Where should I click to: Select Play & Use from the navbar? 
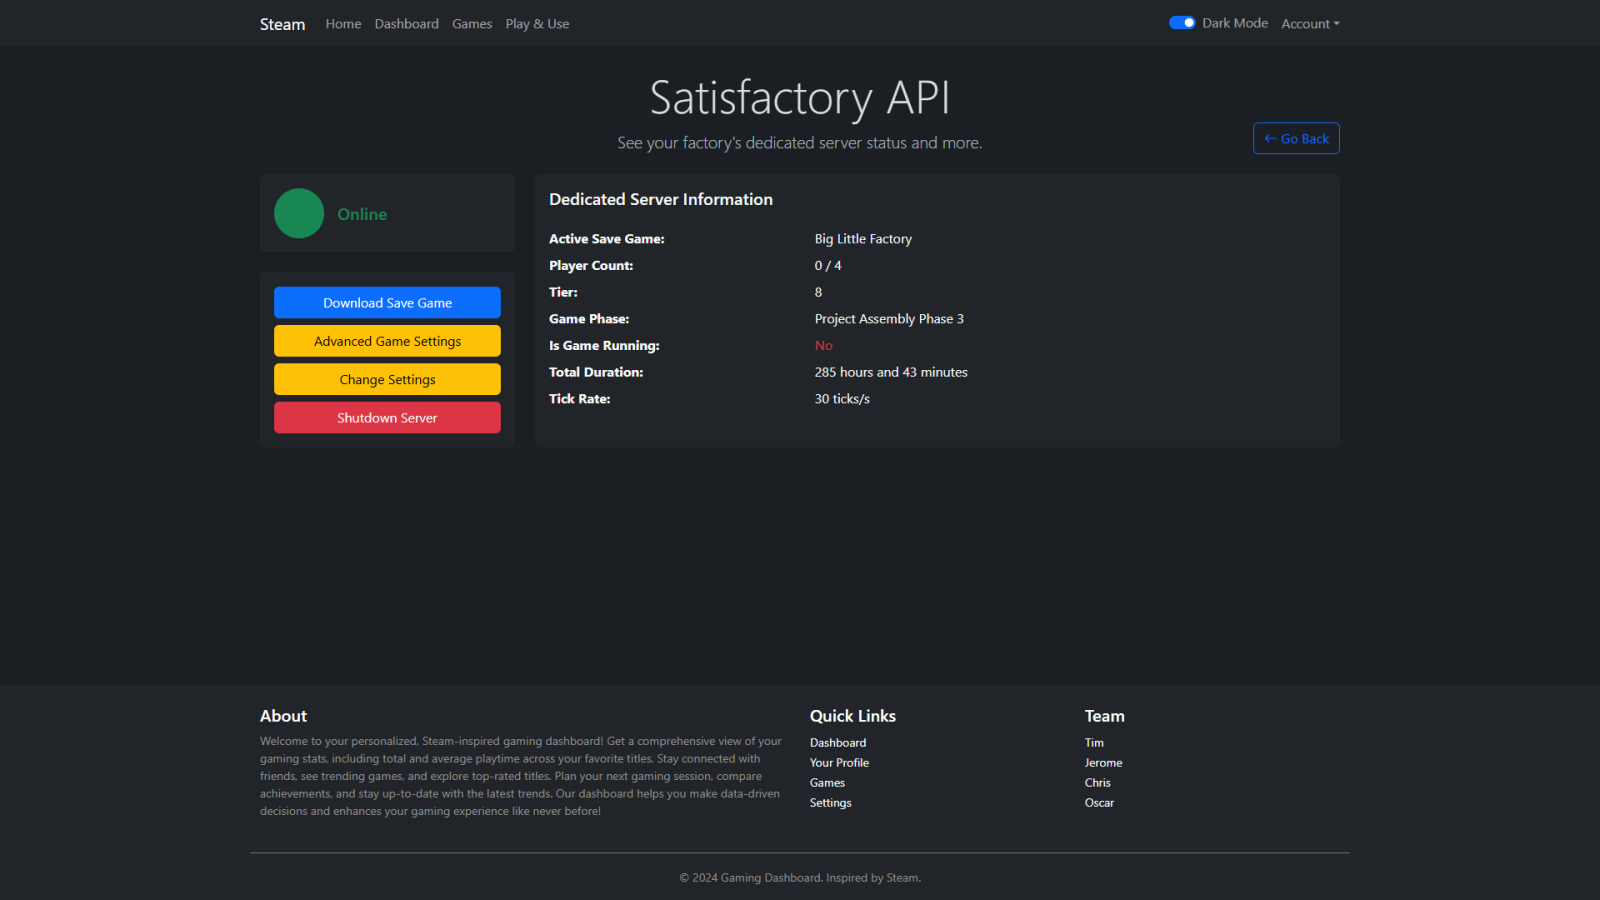(x=537, y=23)
